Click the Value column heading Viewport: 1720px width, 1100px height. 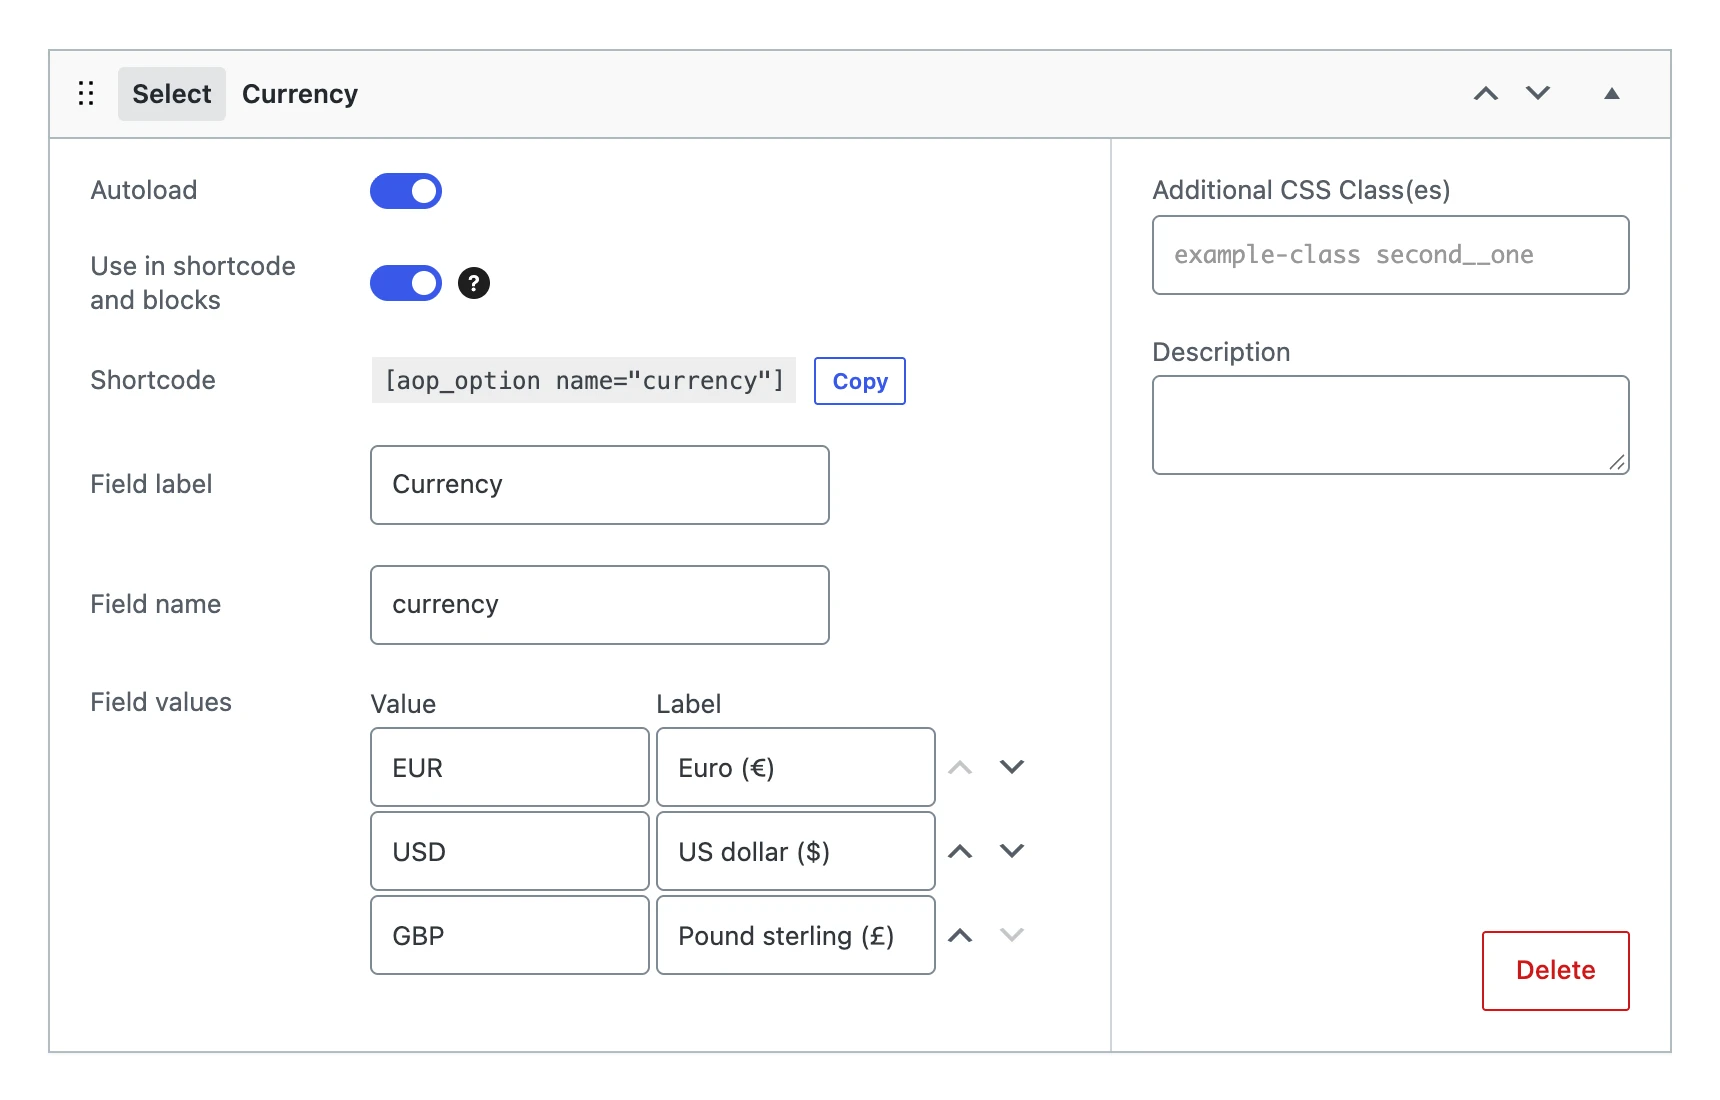pos(403,704)
